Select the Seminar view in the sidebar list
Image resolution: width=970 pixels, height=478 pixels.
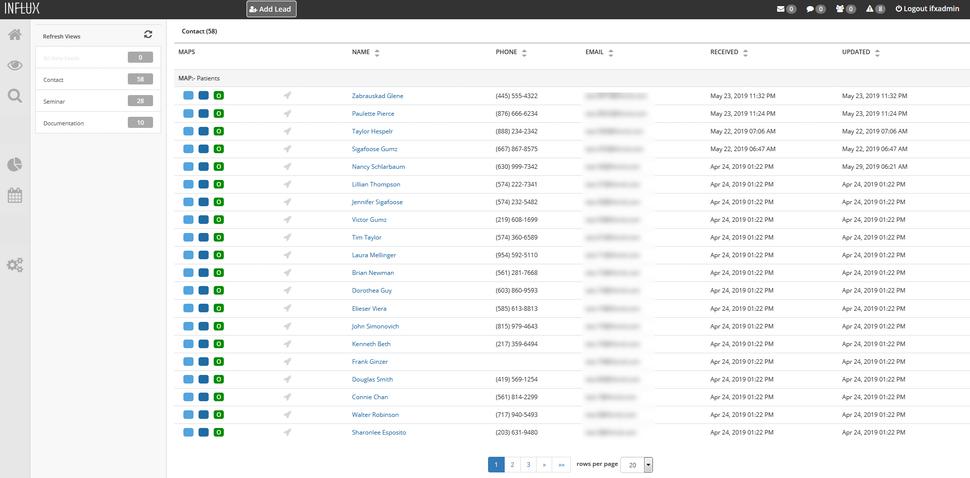tap(91, 101)
